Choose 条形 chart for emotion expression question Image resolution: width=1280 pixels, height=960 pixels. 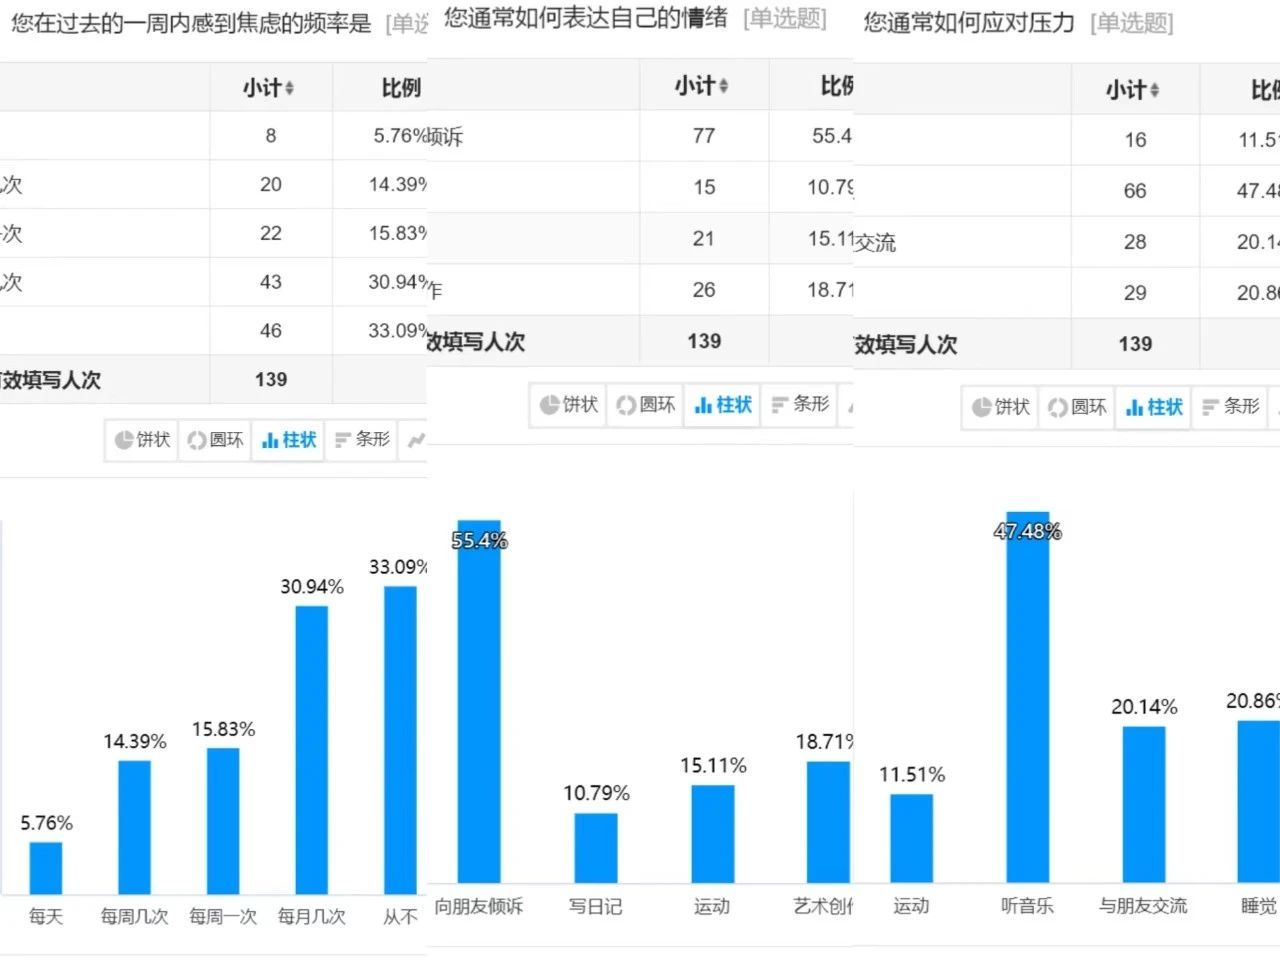(x=800, y=405)
